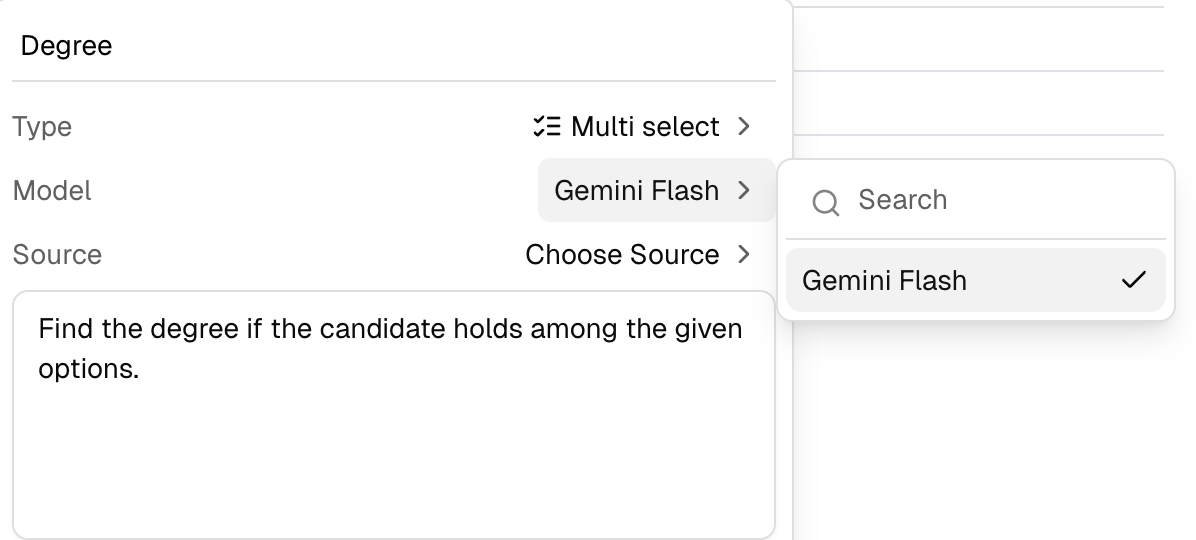
Task: Open the Choose Source dropdown
Action: [622, 254]
